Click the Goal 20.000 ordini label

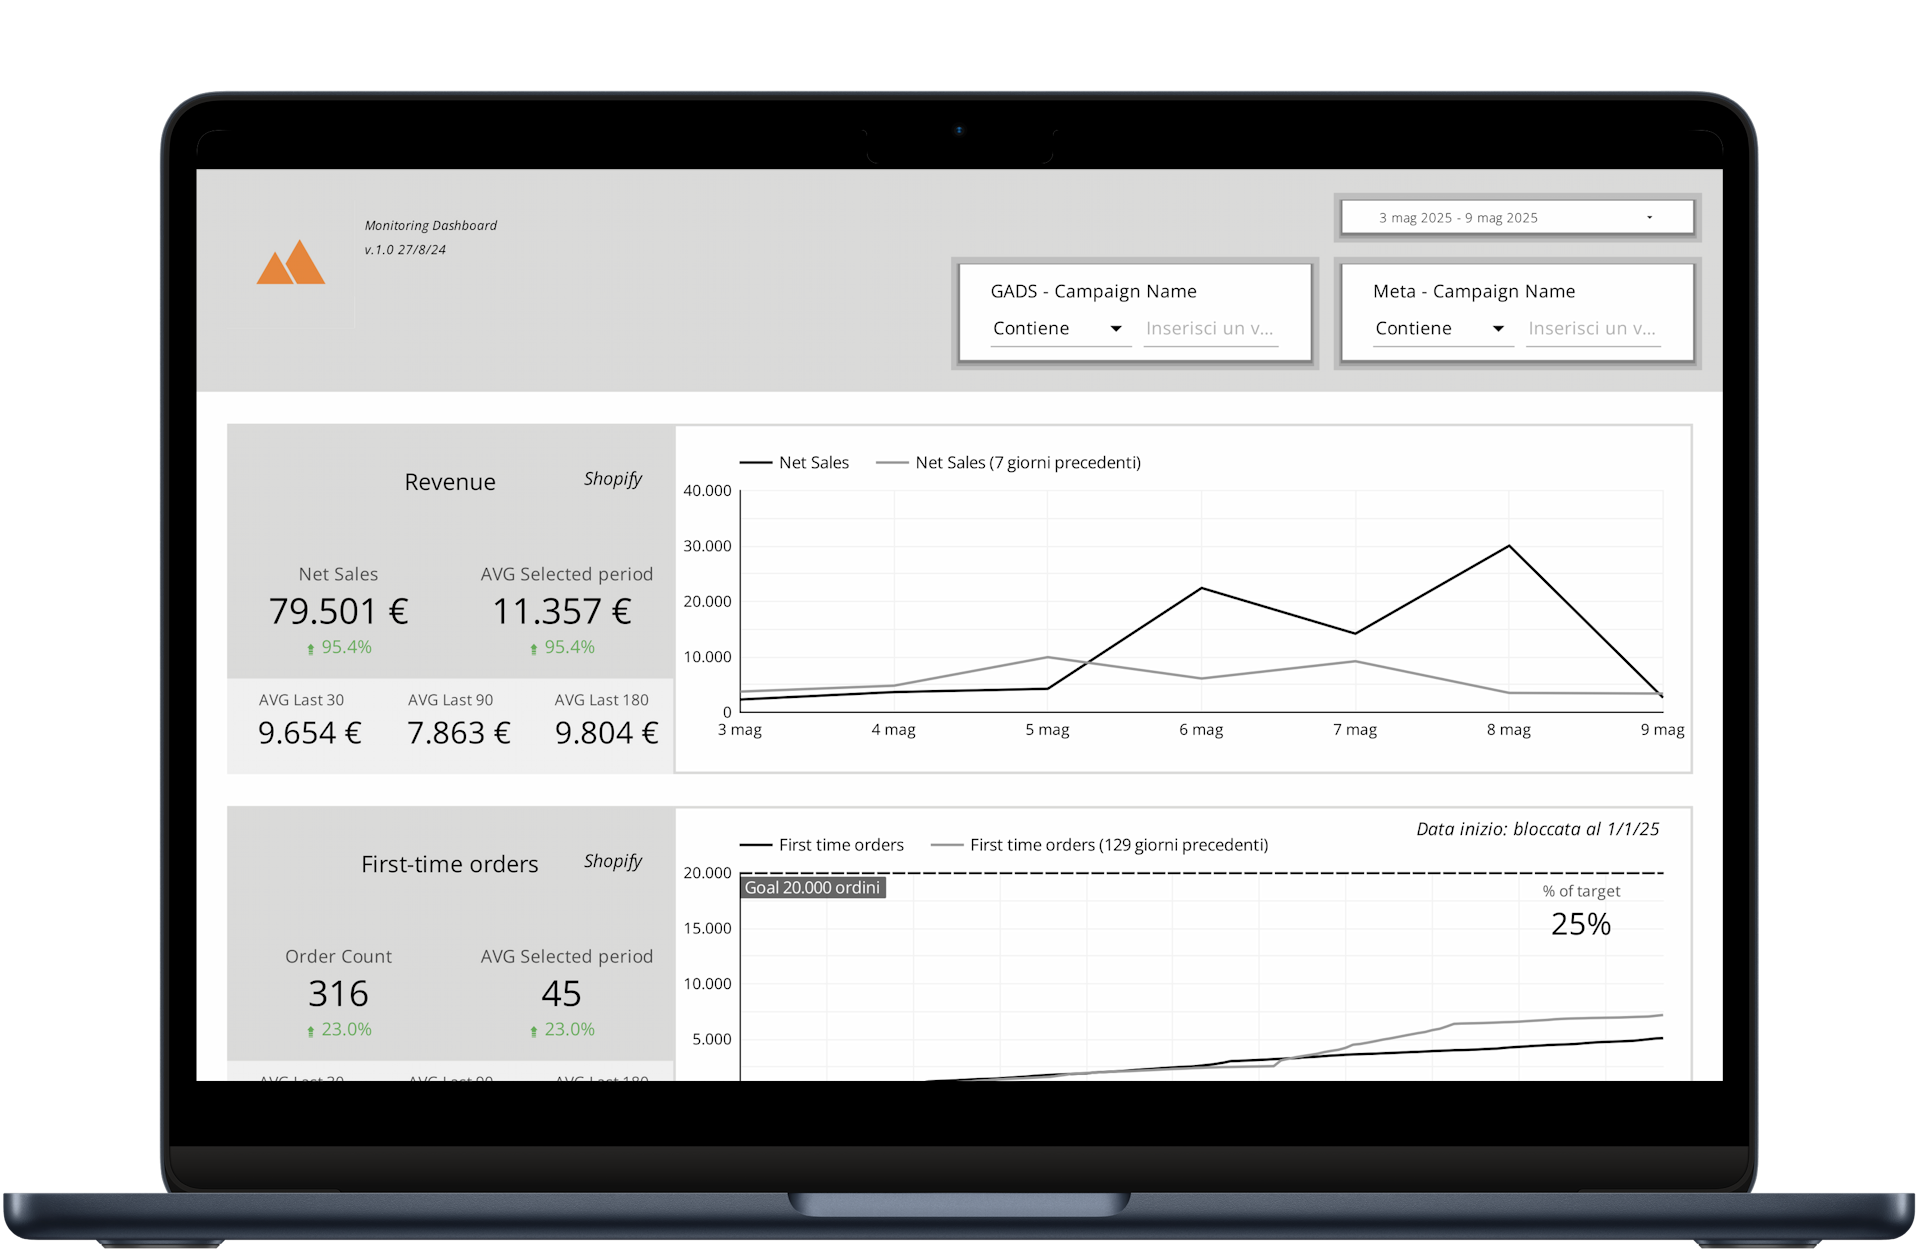point(811,887)
